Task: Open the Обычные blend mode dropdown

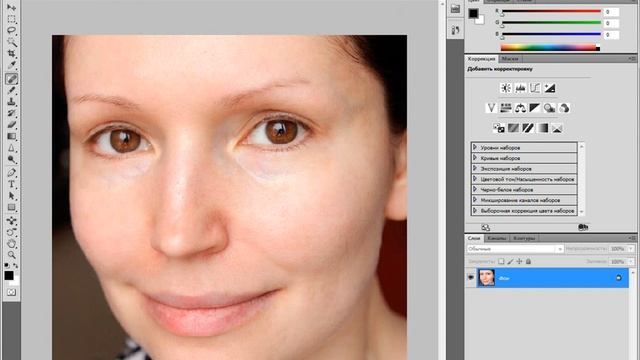Action: pos(515,249)
